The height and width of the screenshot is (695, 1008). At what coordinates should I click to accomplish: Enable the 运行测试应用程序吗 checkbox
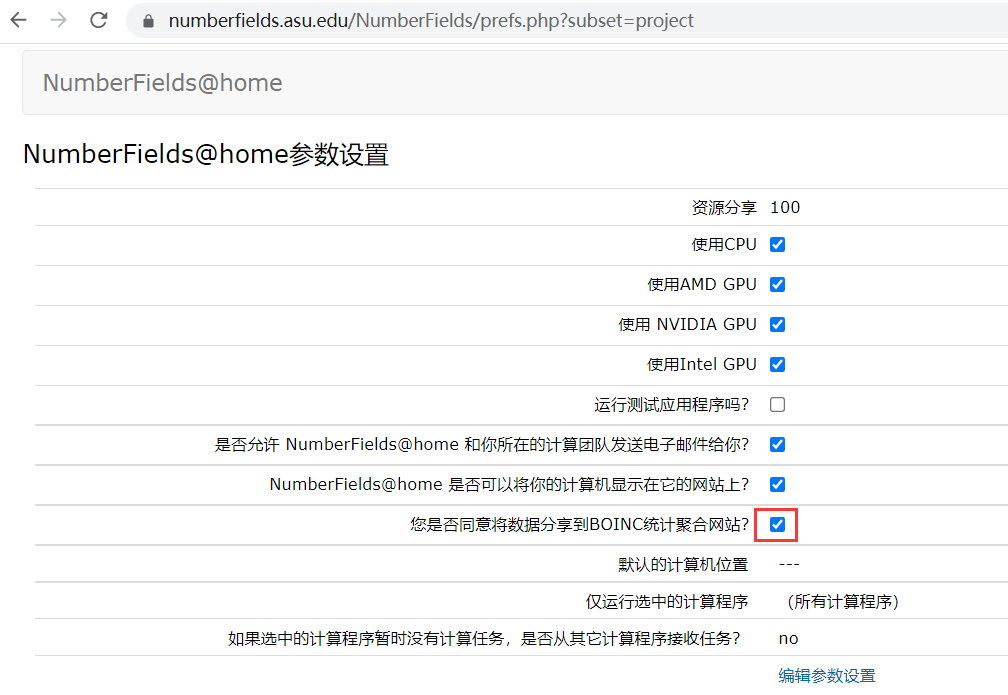(x=777, y=404)
